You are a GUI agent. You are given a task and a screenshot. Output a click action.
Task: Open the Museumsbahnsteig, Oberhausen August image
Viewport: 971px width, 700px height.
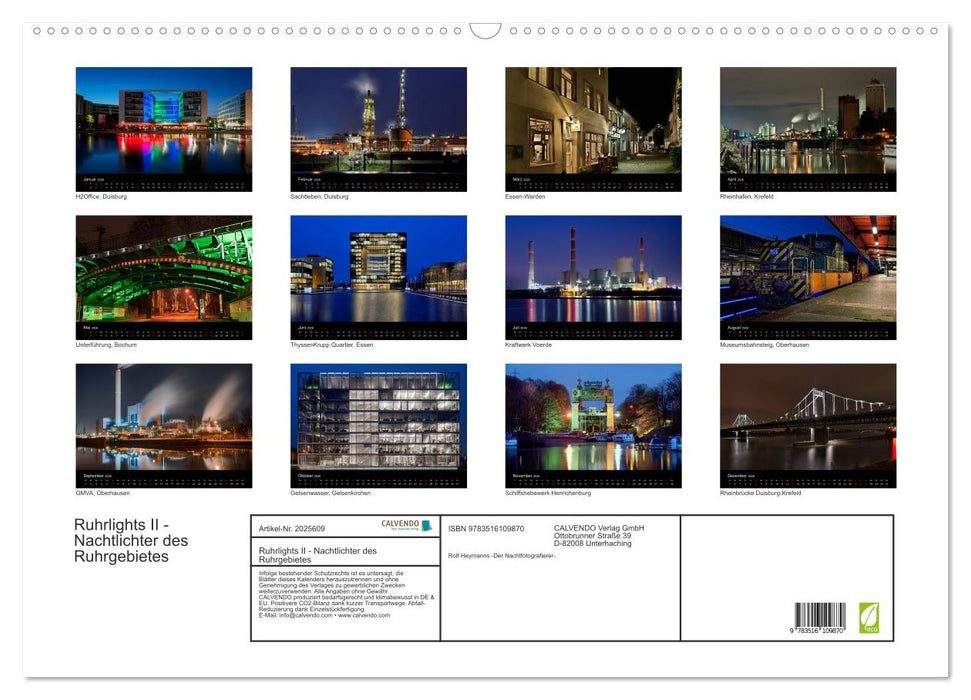click(808, 277)
